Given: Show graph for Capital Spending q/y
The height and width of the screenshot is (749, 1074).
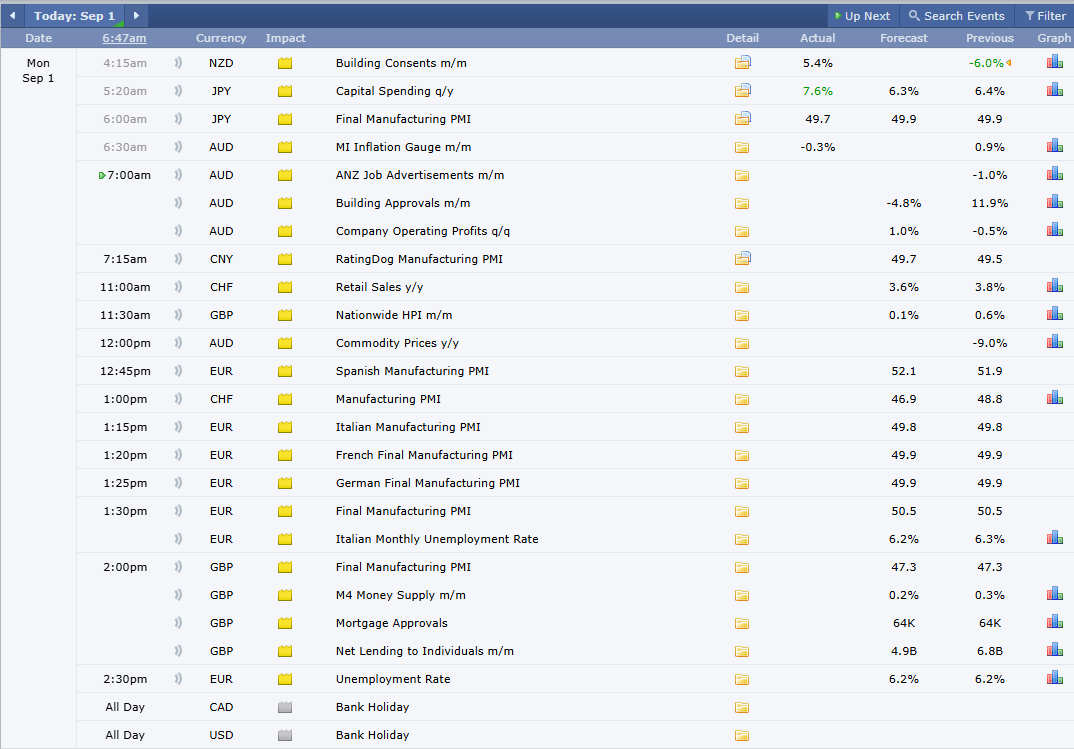Looking at the screenshot, I should [x=1055, y=90].
